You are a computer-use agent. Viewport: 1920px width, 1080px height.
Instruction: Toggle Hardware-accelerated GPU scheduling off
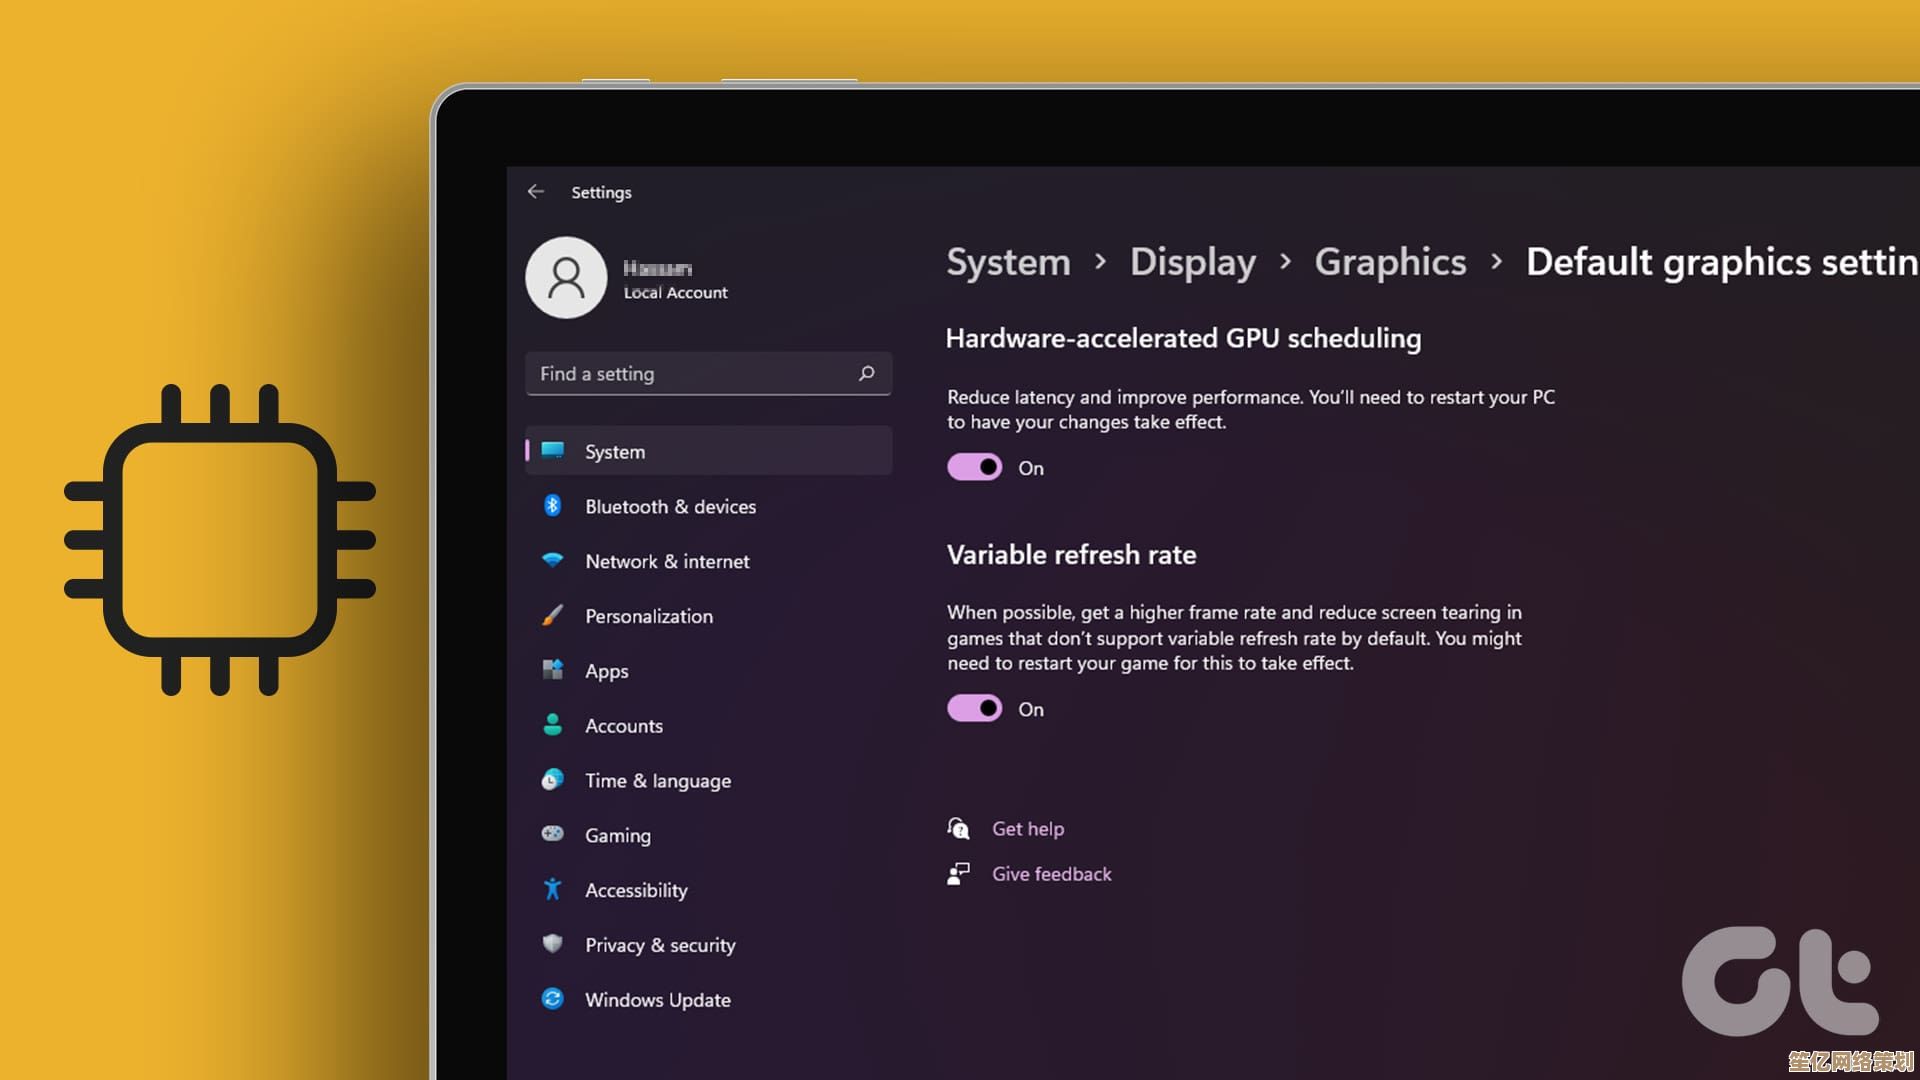tap(975, 467)
